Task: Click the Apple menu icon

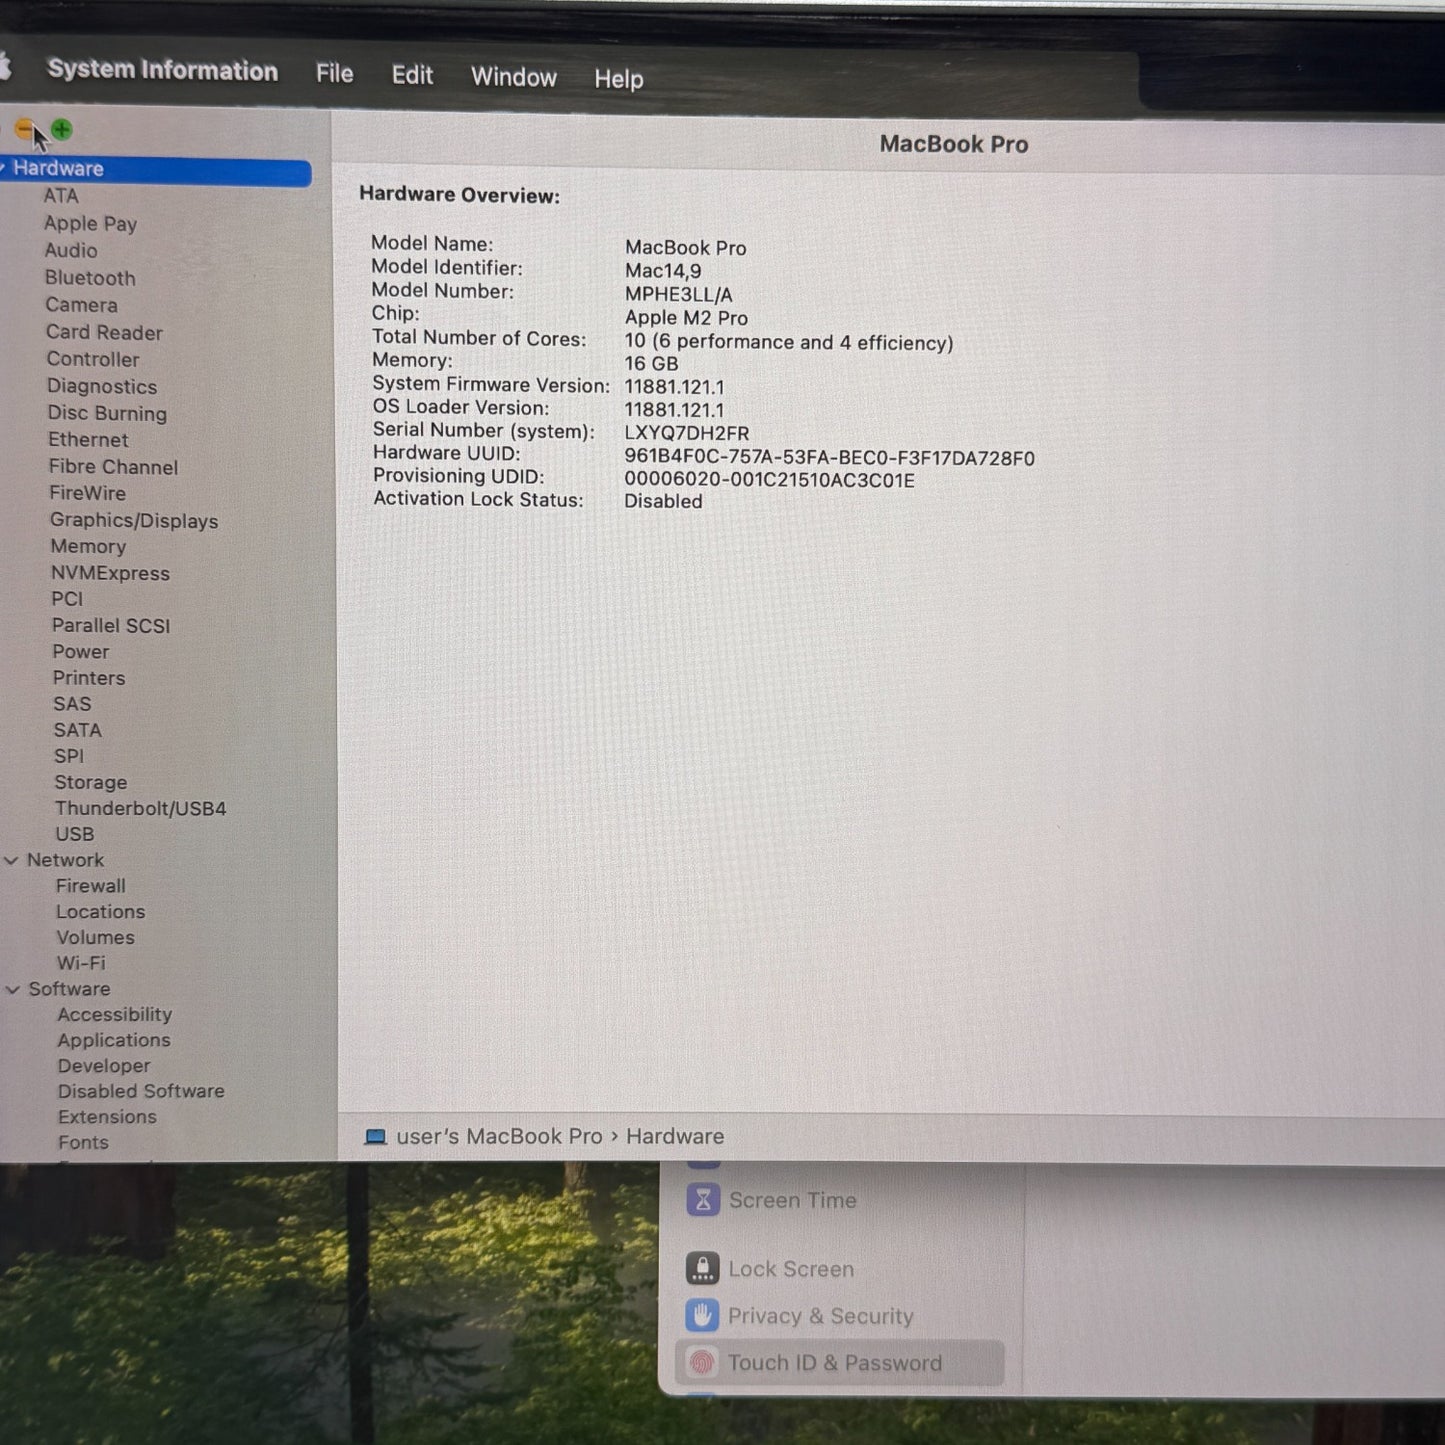Action: click(x=4, y=67)
